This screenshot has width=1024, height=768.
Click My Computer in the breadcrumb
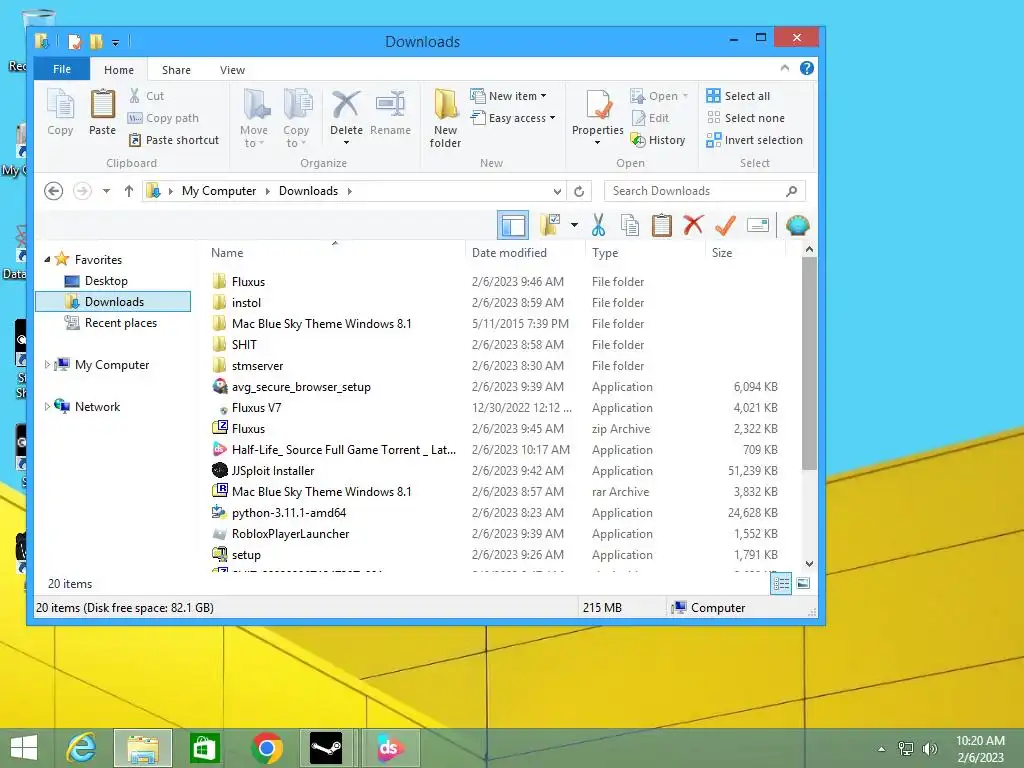(x=219, y=191)
